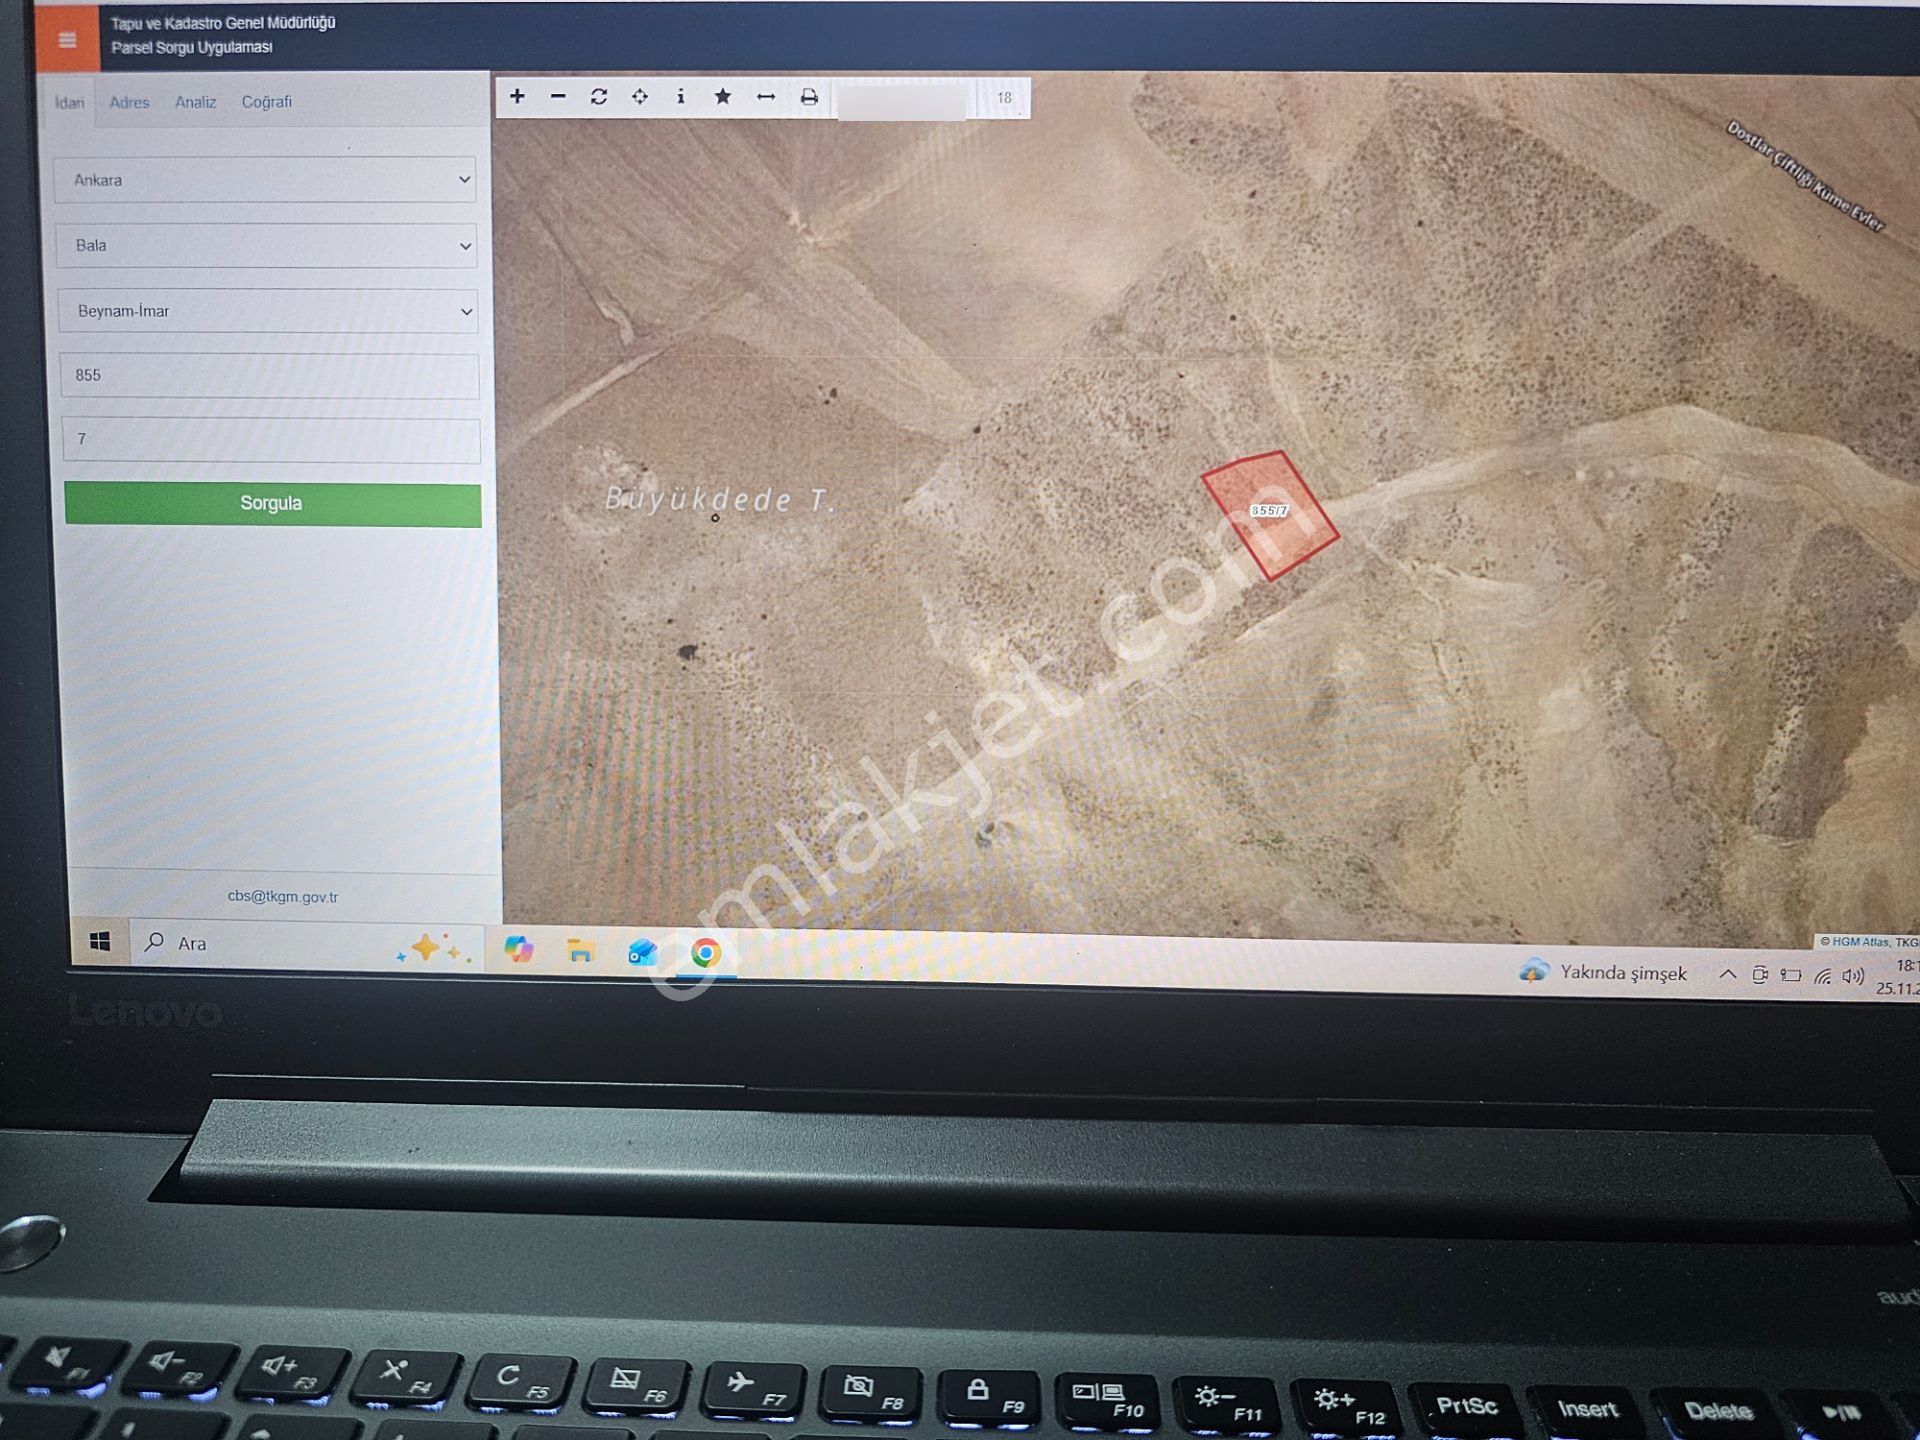Image resolution: width=1920 pixels, height=1440 pixels.
Task: Select the measure distance arrow tool
Action: [x=766, y=97]
